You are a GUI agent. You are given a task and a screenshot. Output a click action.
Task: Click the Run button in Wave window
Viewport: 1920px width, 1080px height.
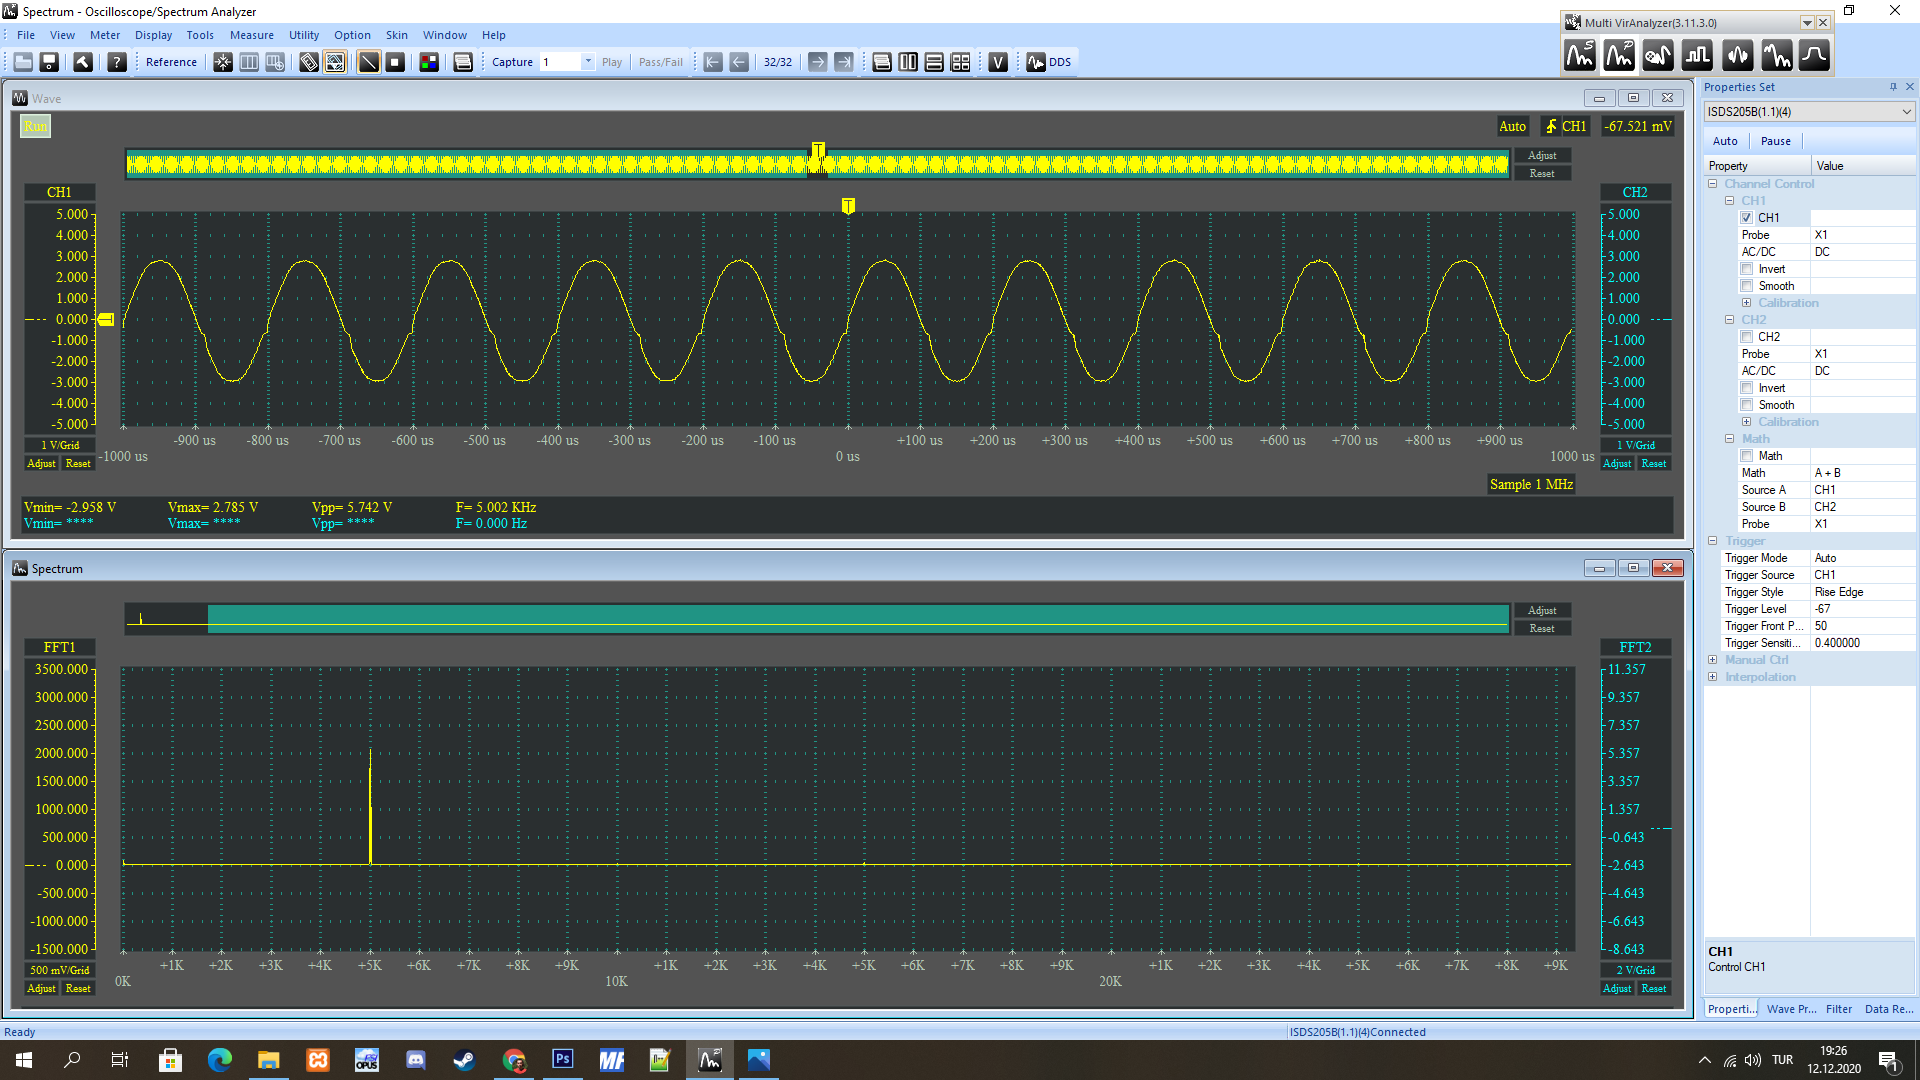35,126
